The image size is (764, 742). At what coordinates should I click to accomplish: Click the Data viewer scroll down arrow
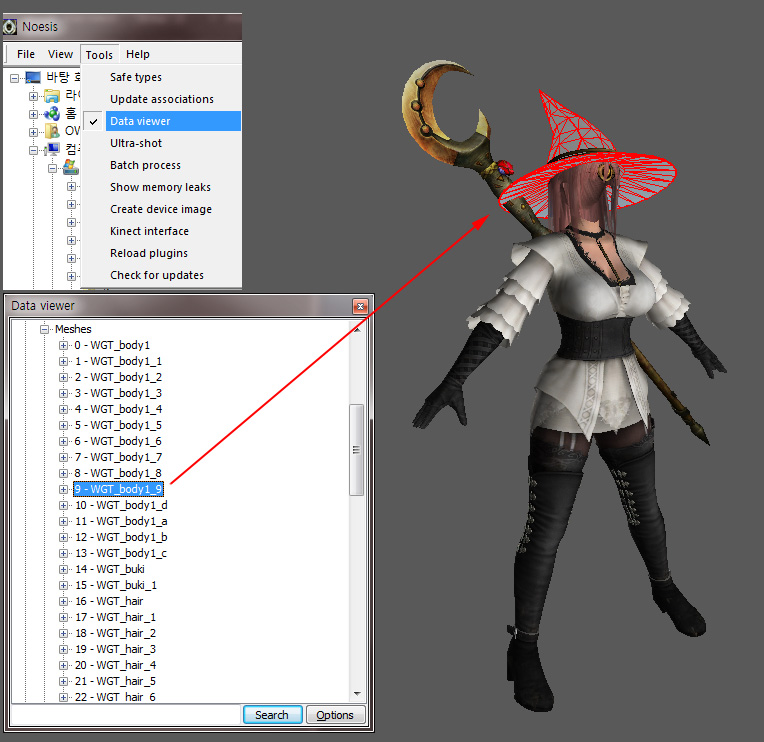pos(357,693)
